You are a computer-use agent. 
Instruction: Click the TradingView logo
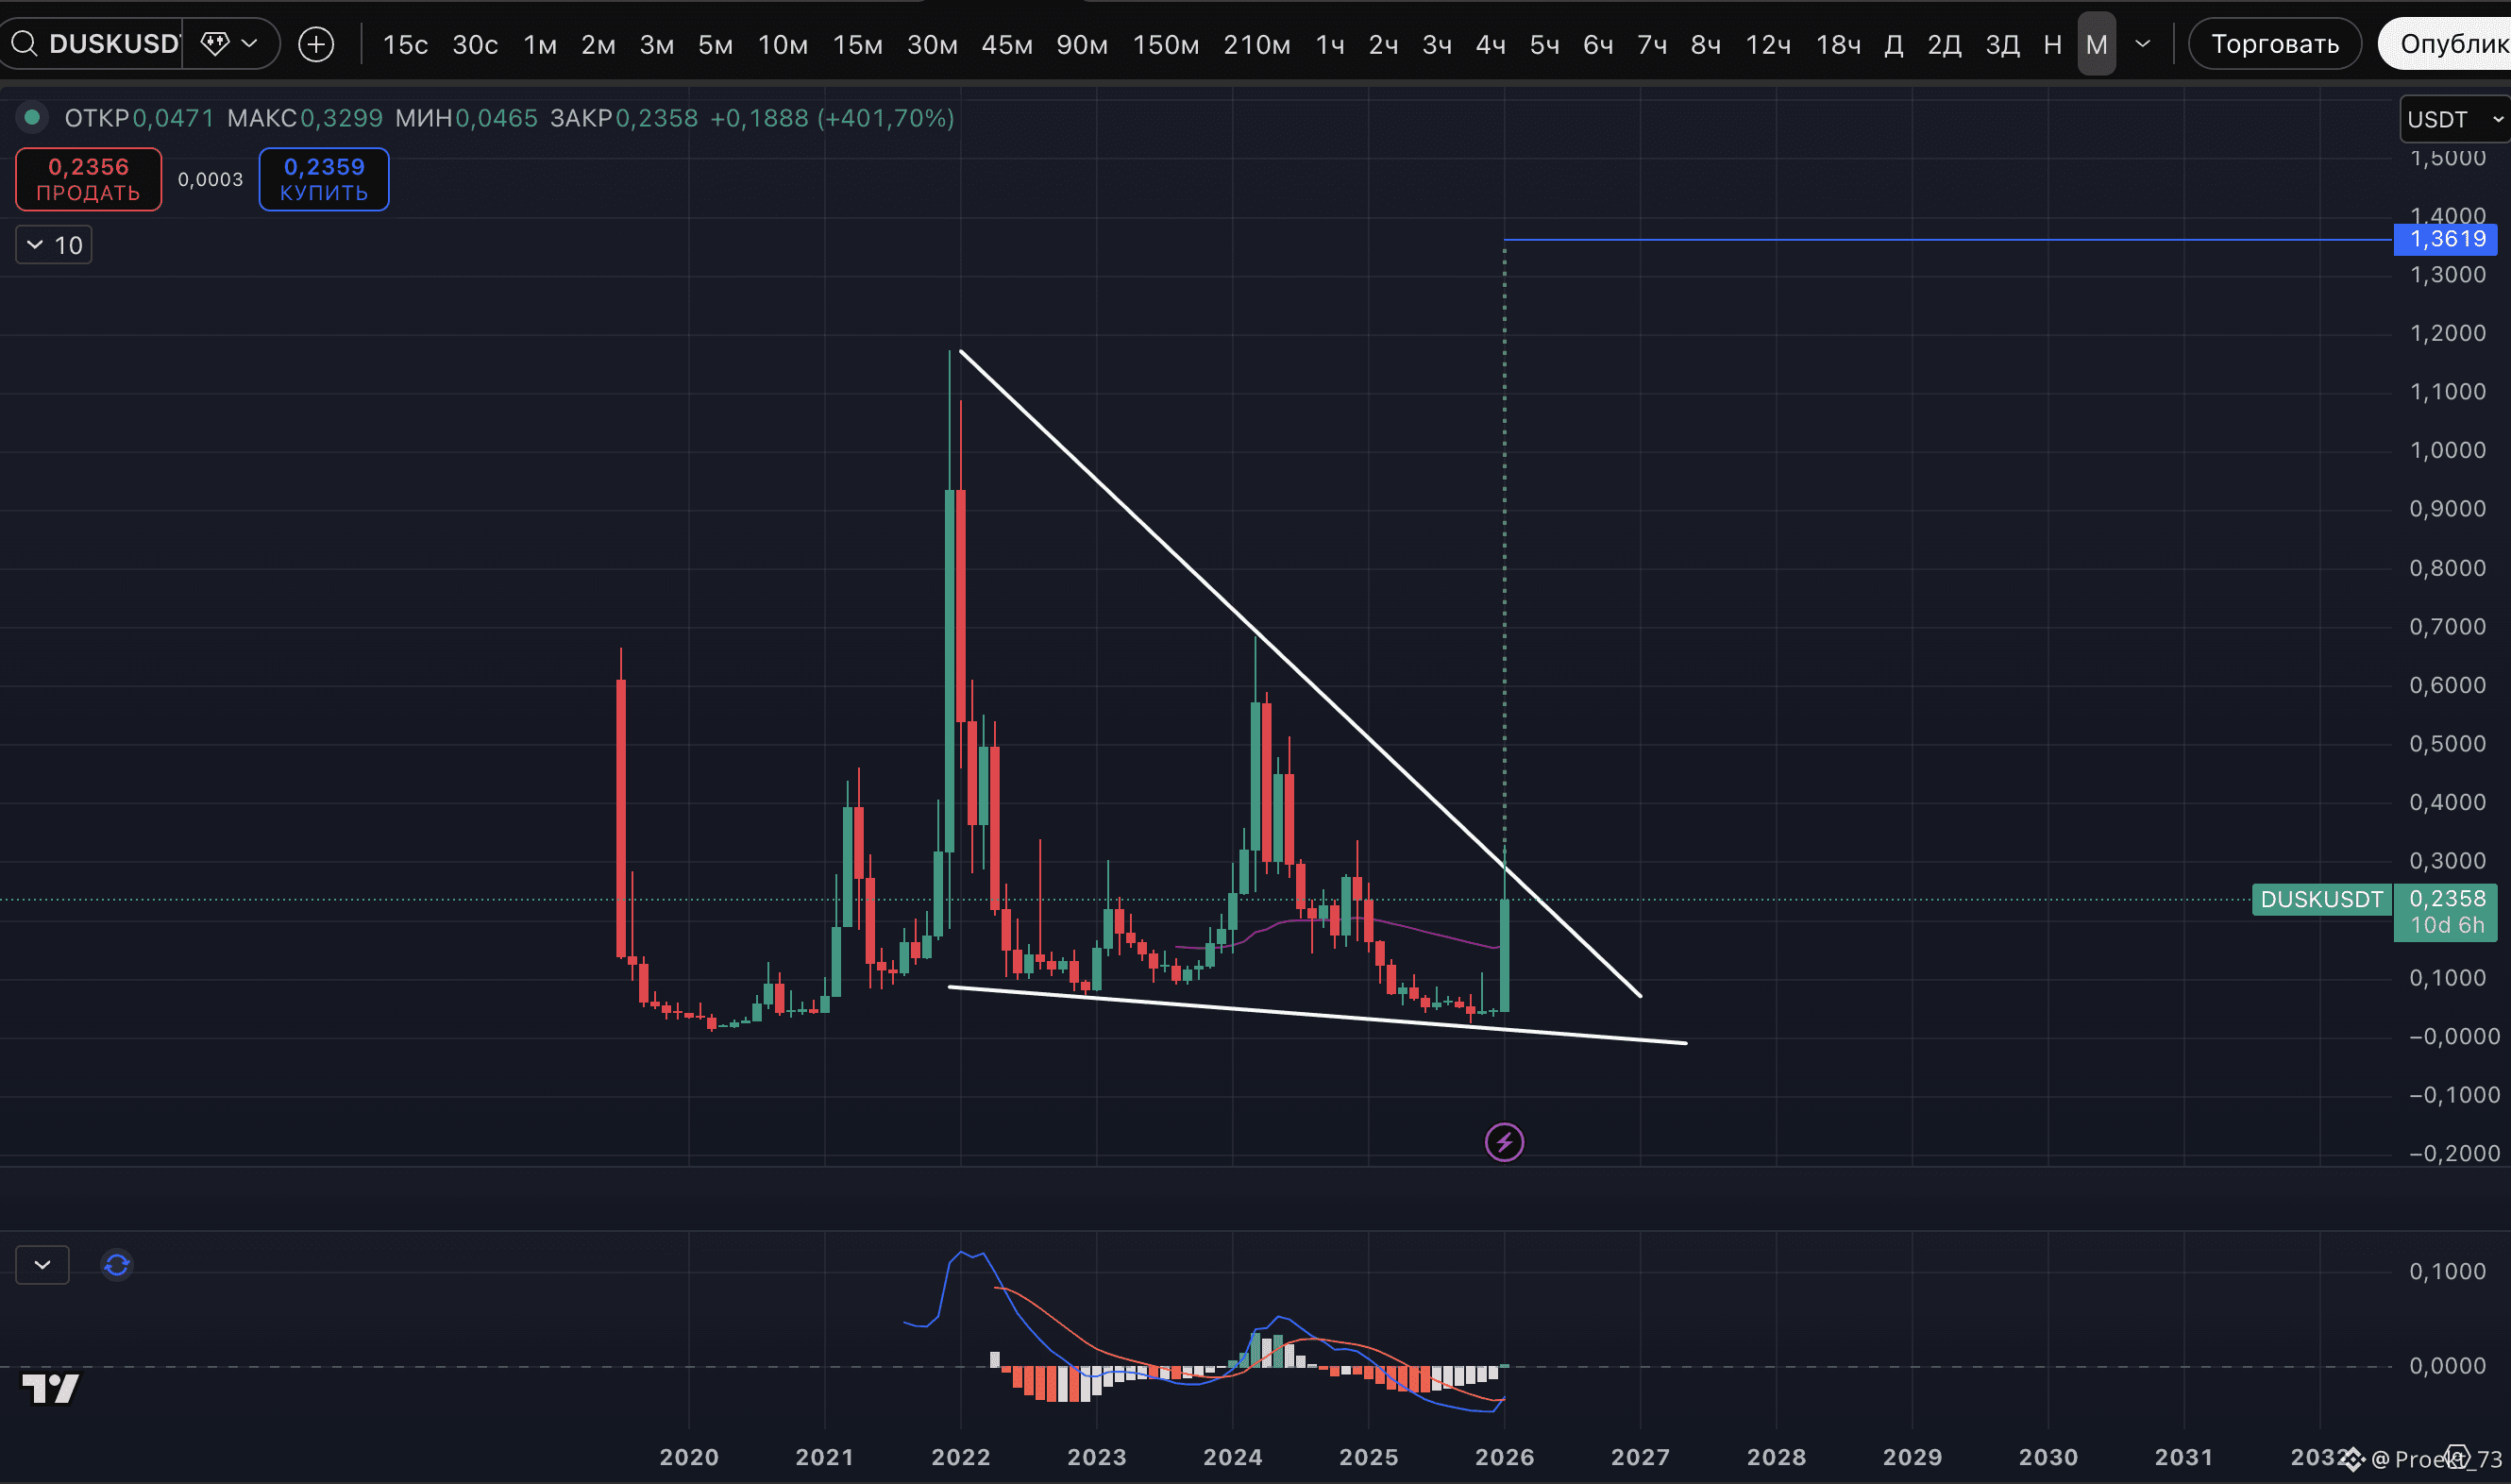coord(50,1388)
